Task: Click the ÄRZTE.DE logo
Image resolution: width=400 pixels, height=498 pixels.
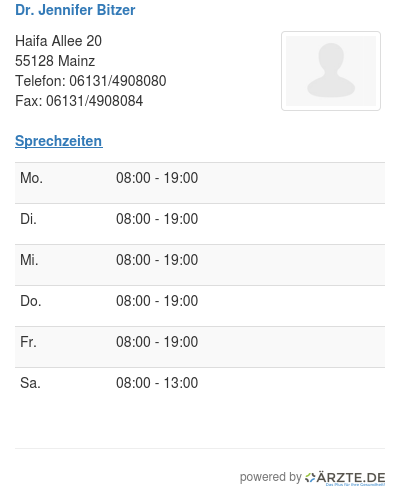Action: (345, 478)
